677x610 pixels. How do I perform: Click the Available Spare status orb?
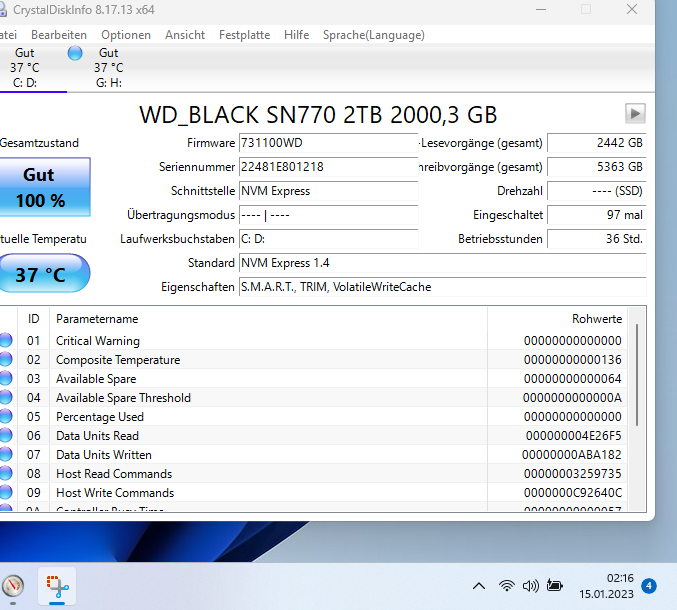click(6, 379)
